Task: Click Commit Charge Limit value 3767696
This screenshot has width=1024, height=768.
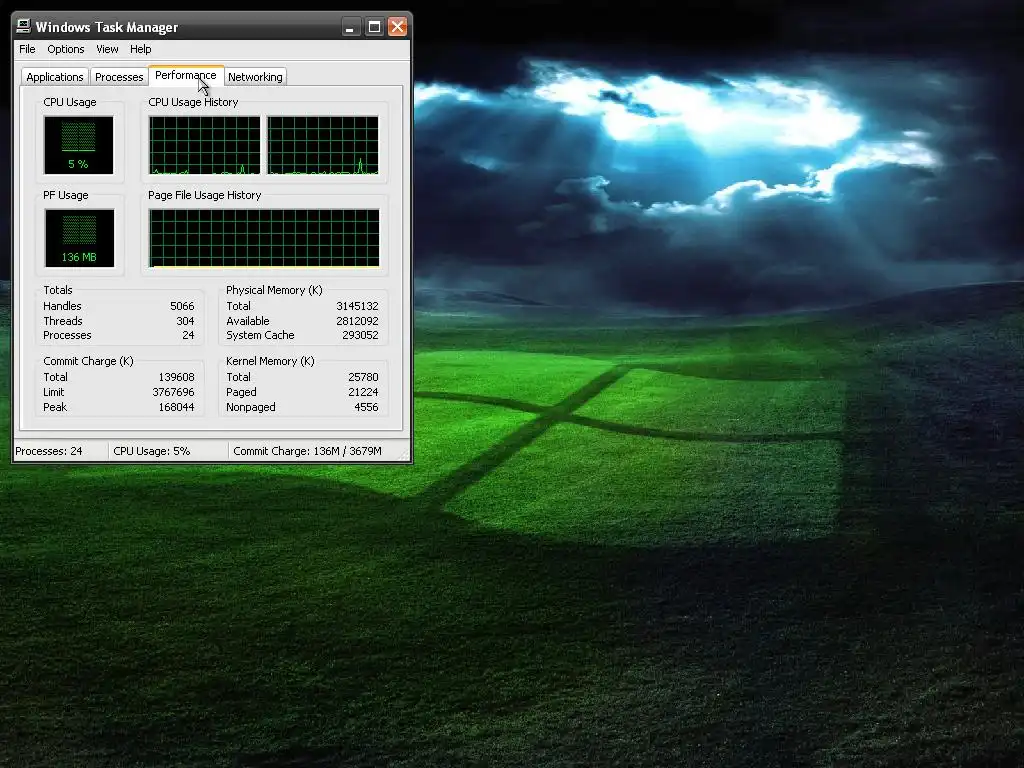Action: tap(174, 392)
